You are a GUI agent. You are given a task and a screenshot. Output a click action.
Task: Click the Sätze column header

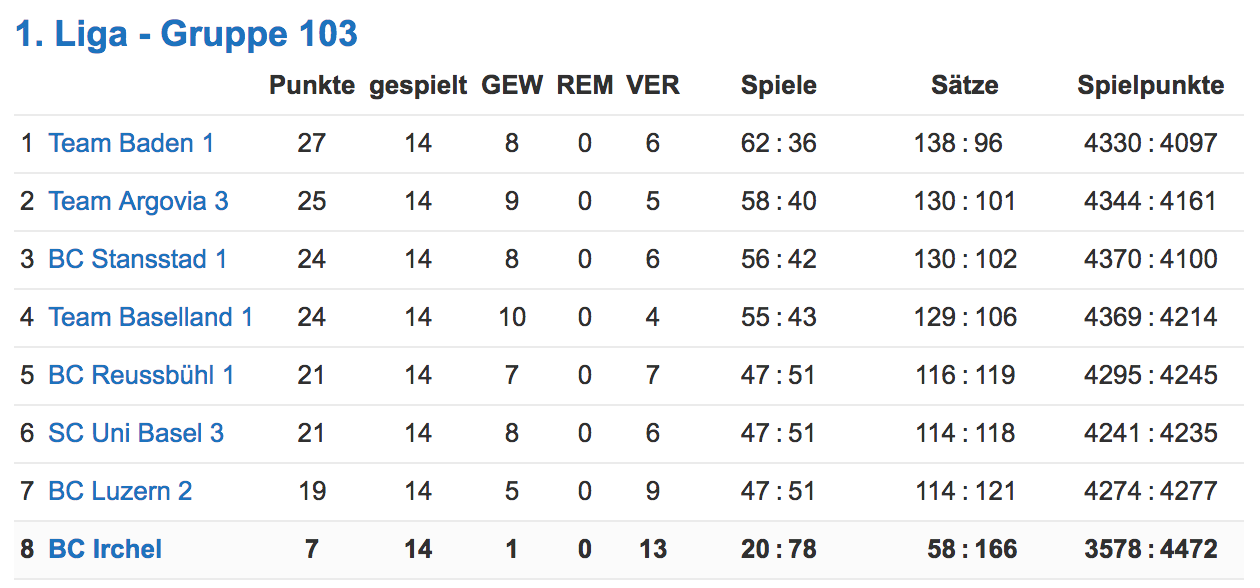(x=964, y=86)
